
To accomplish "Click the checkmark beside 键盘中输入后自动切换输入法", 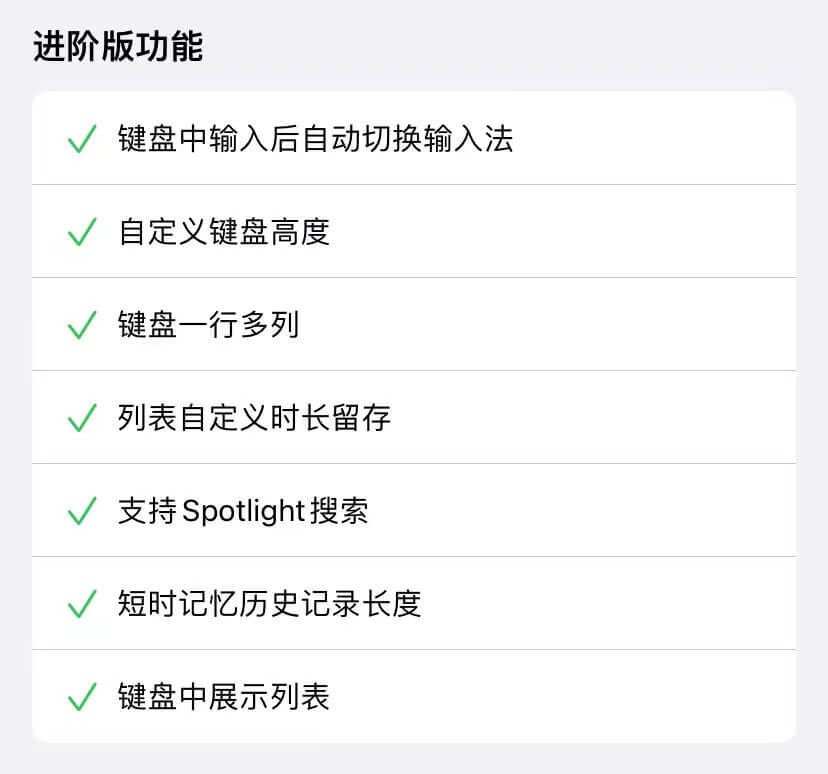I will pyautogui.click(x=82, y=139).
